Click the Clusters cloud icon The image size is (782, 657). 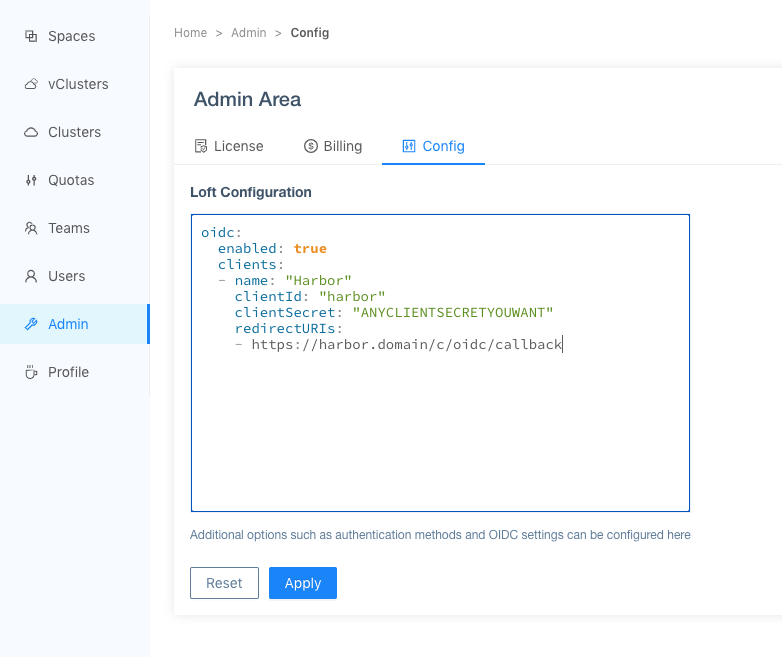[31, 132]
